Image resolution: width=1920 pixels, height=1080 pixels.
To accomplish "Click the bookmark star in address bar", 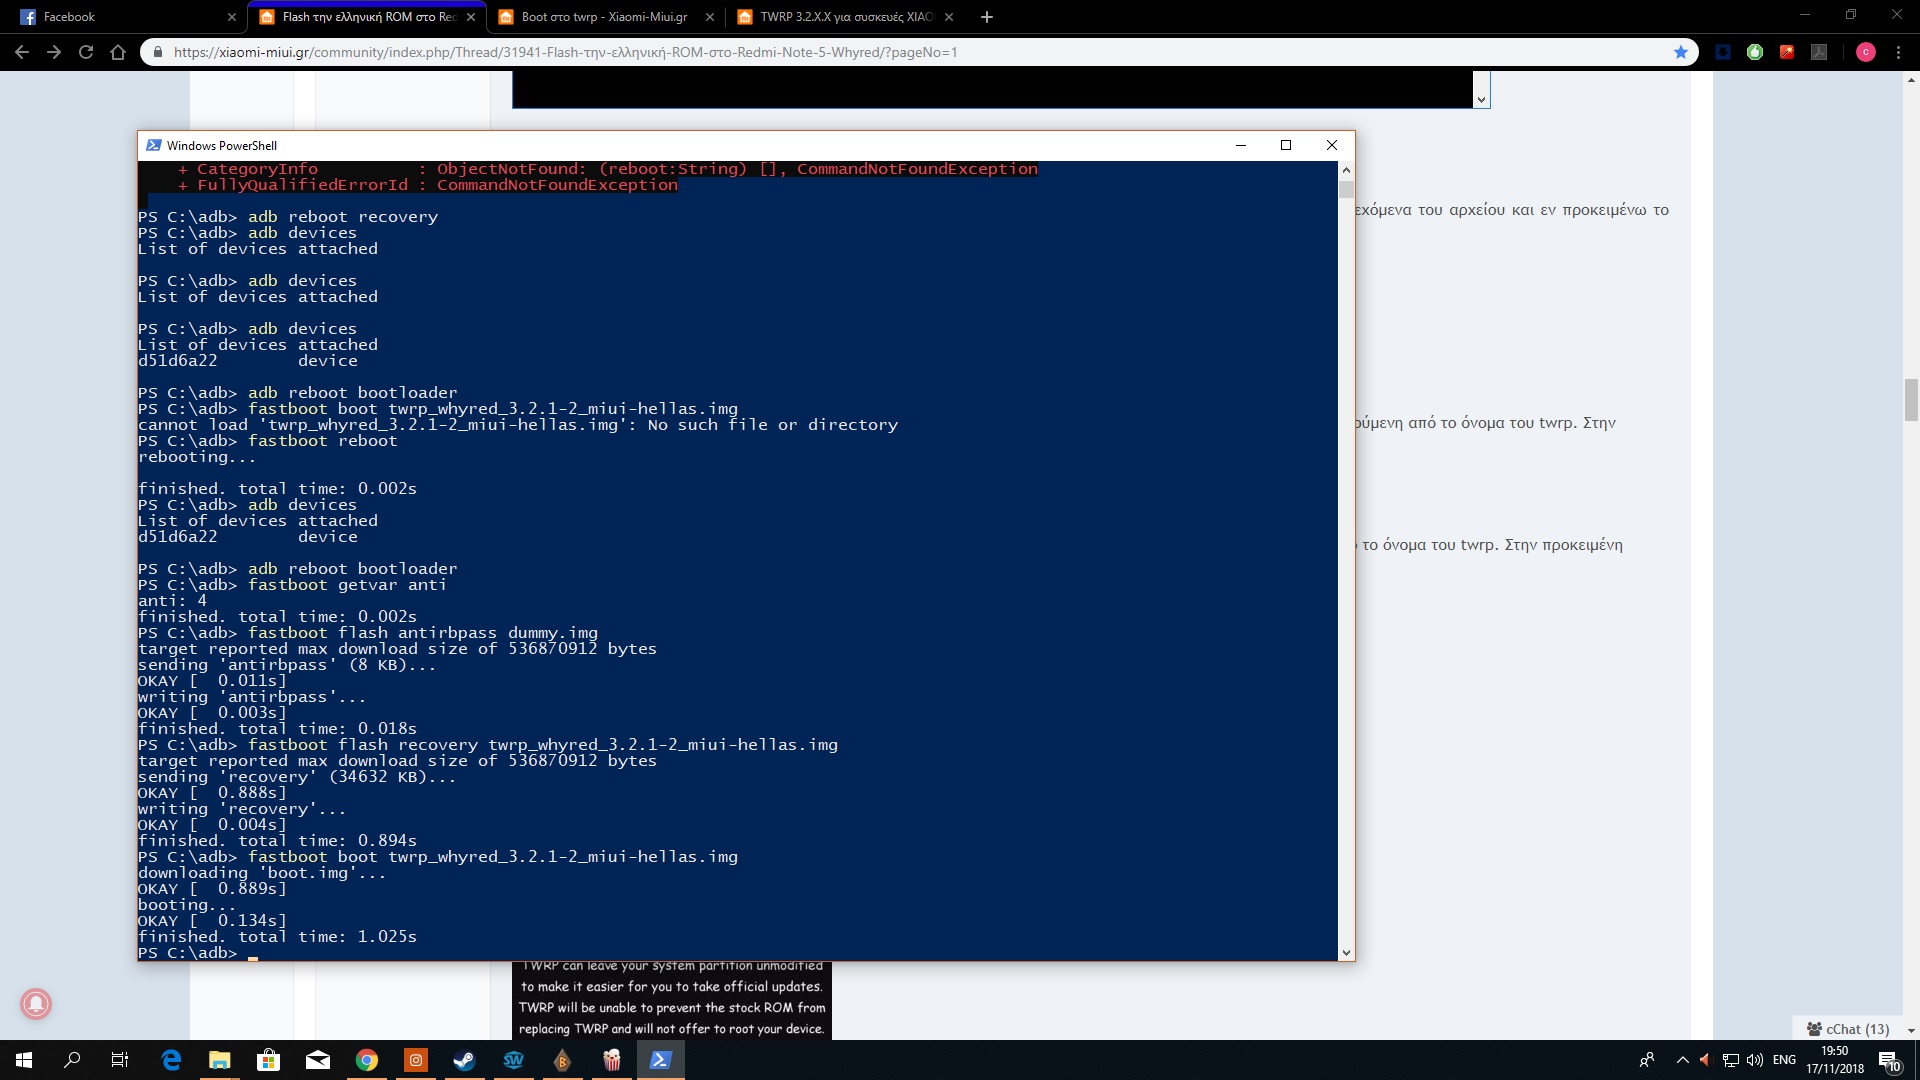I will (x=1681, y=52).
